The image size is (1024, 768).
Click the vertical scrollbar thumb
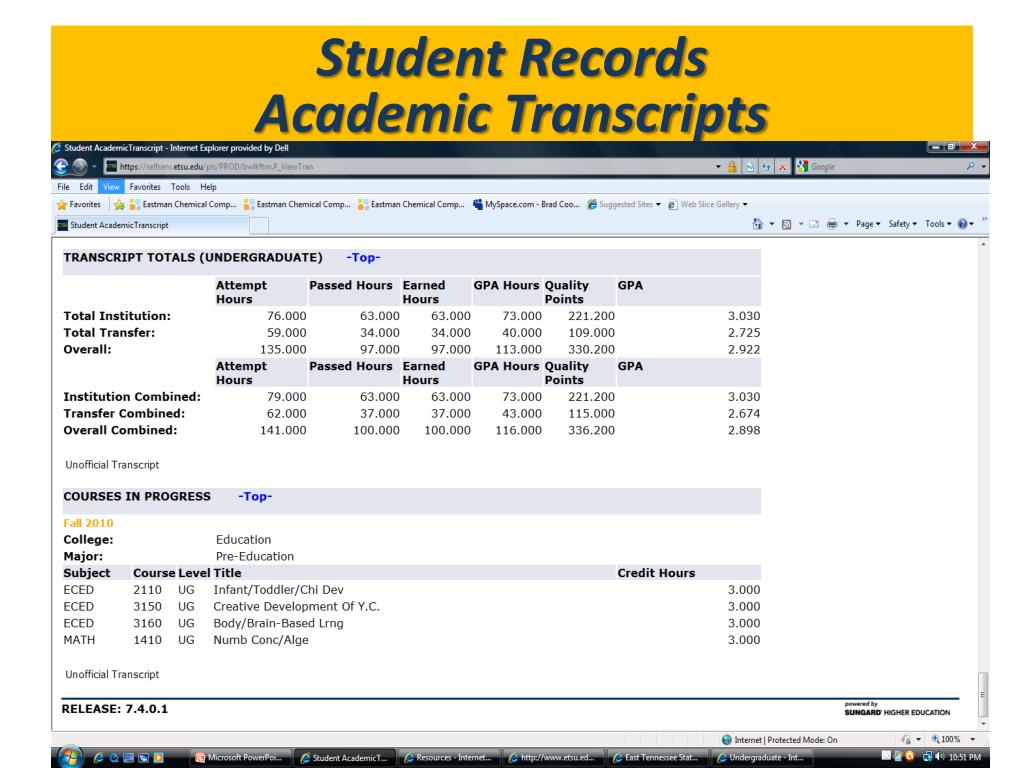point(983,694)
